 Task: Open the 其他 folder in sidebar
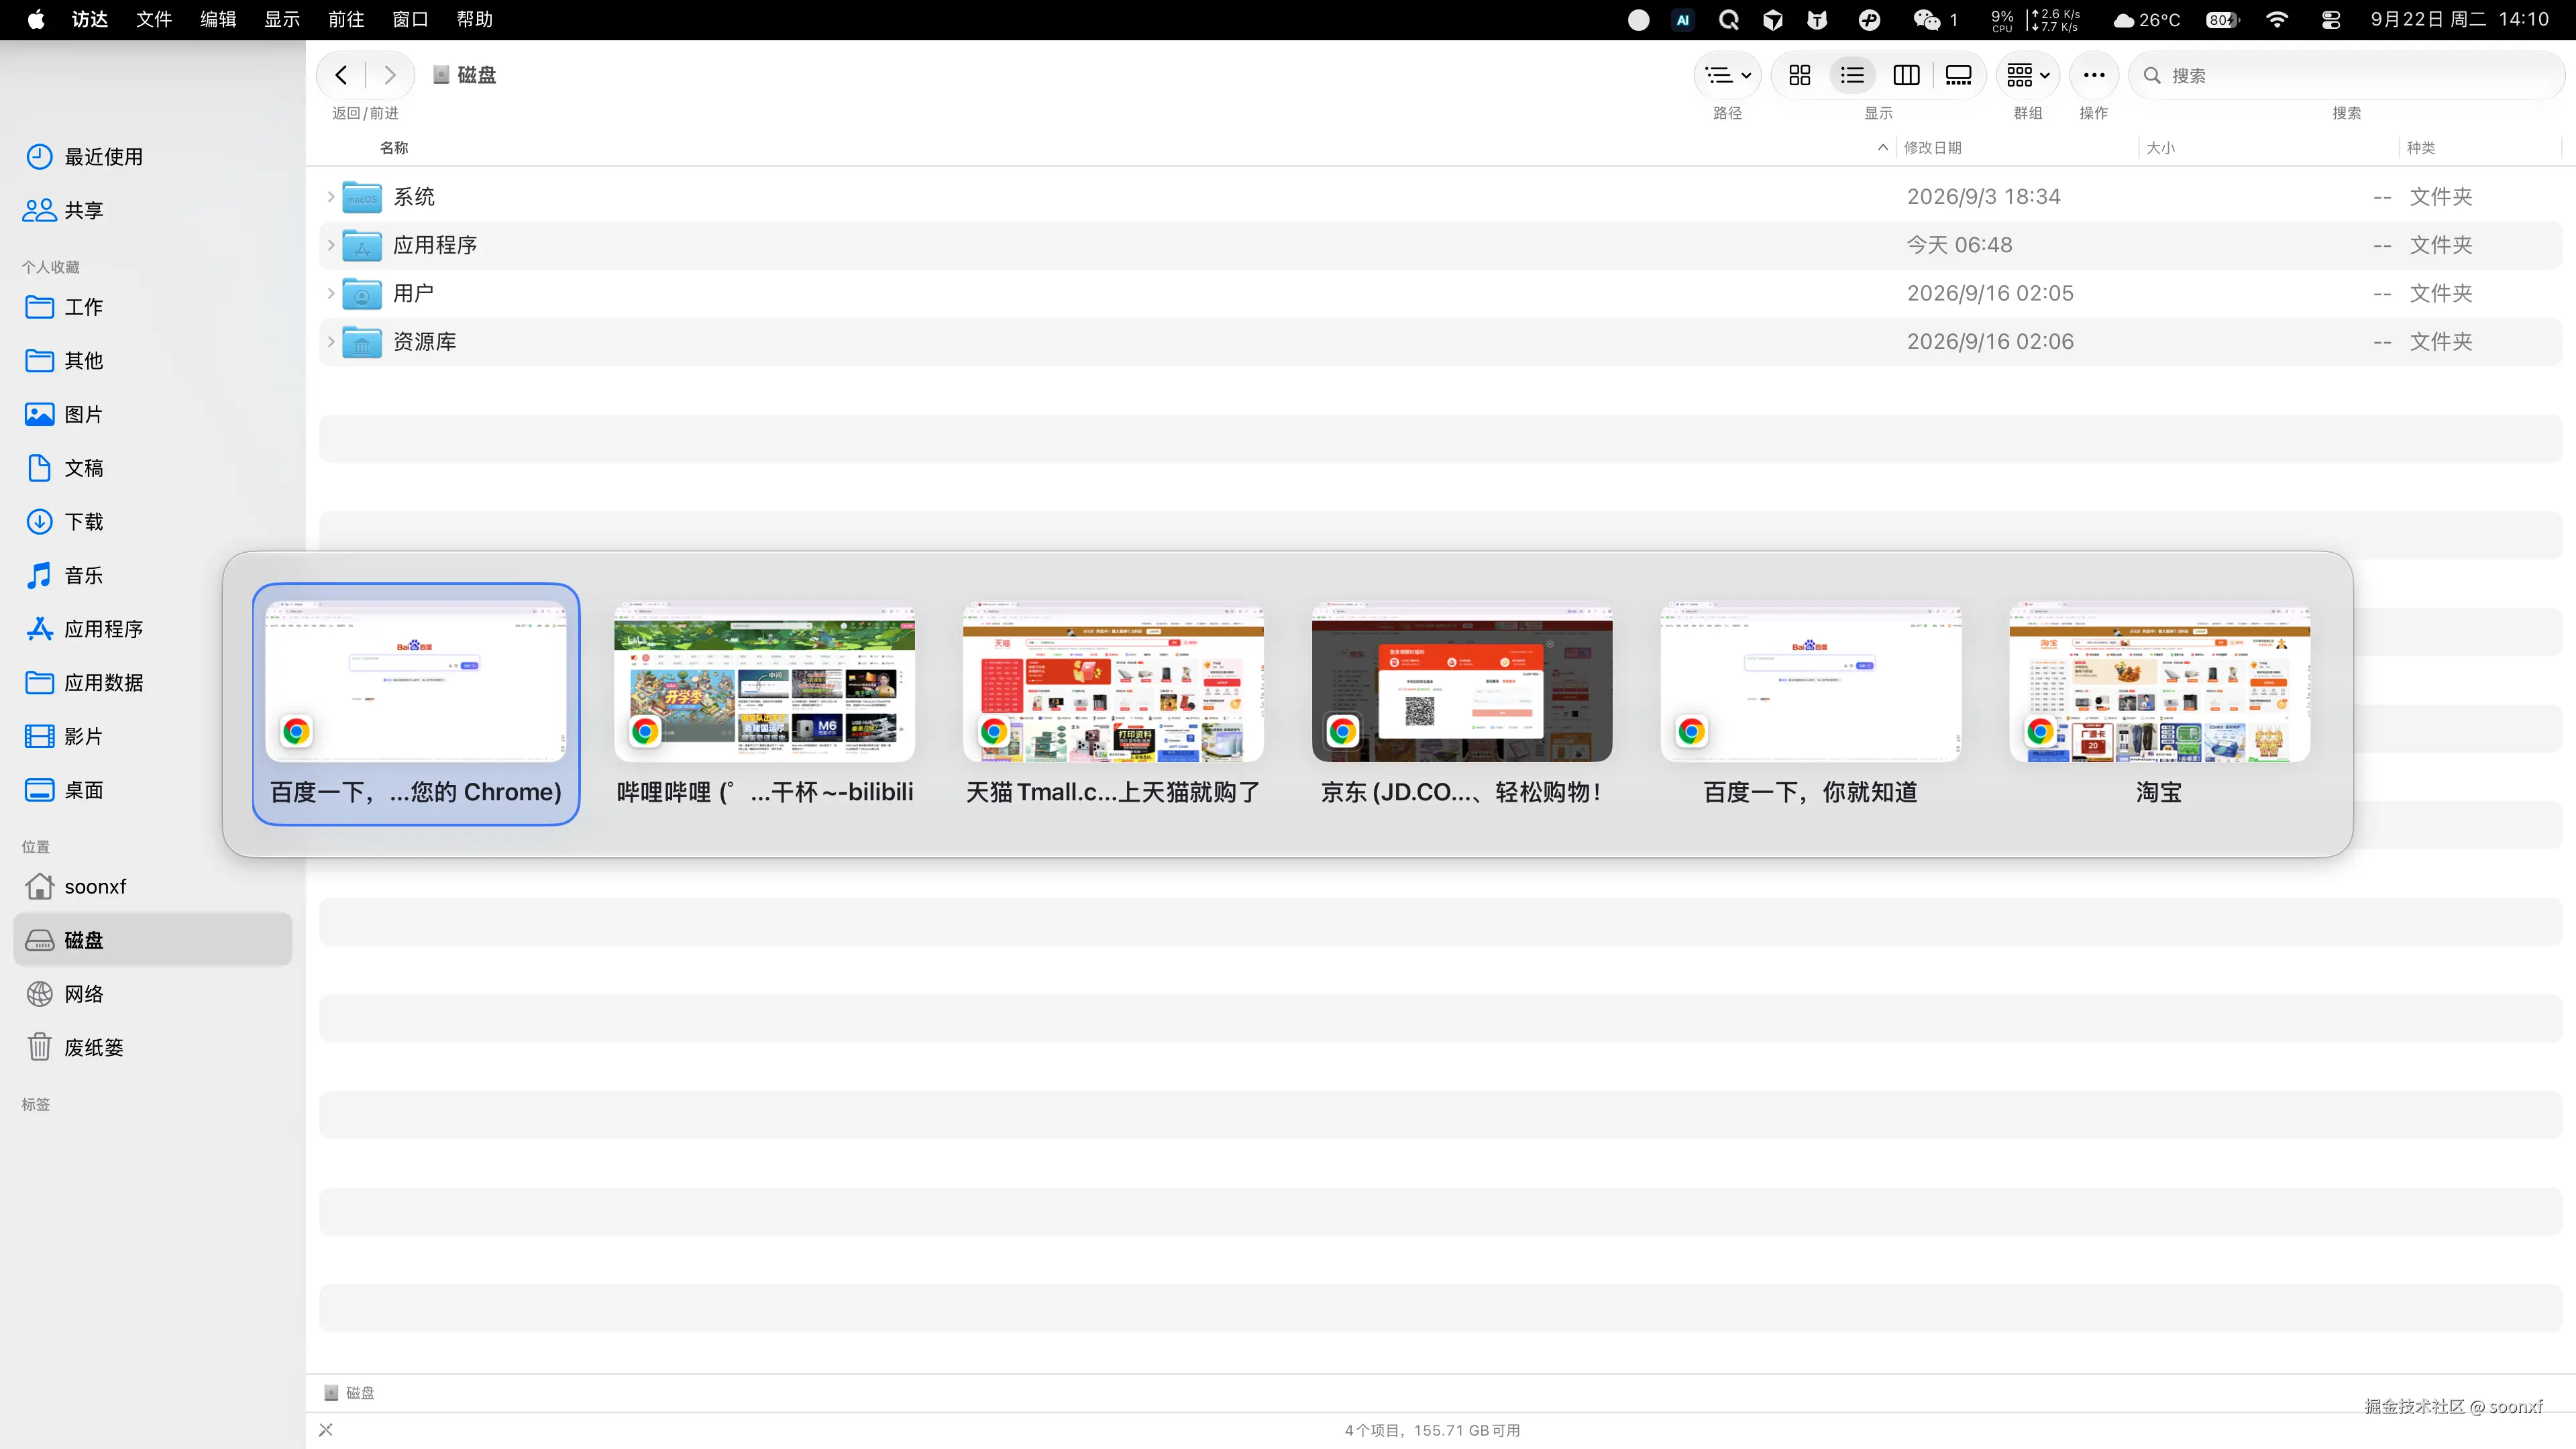point(152,360)
